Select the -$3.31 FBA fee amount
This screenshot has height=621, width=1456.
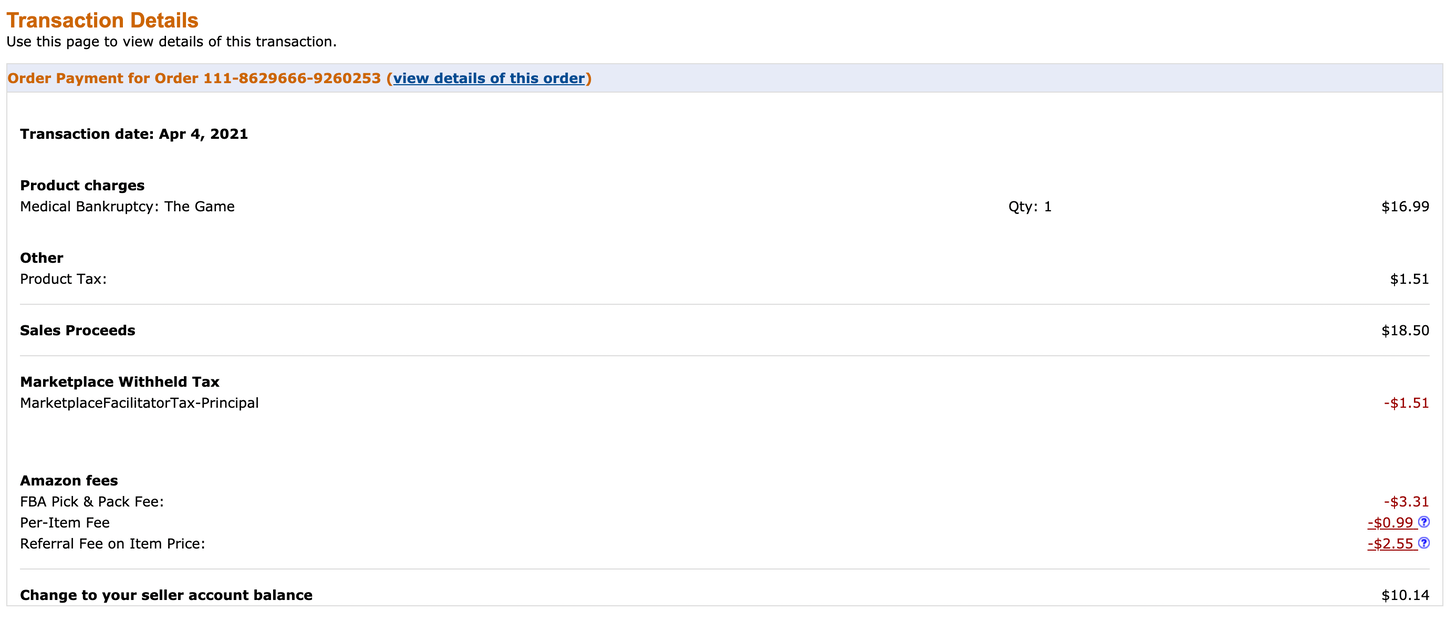point(1406,502)
